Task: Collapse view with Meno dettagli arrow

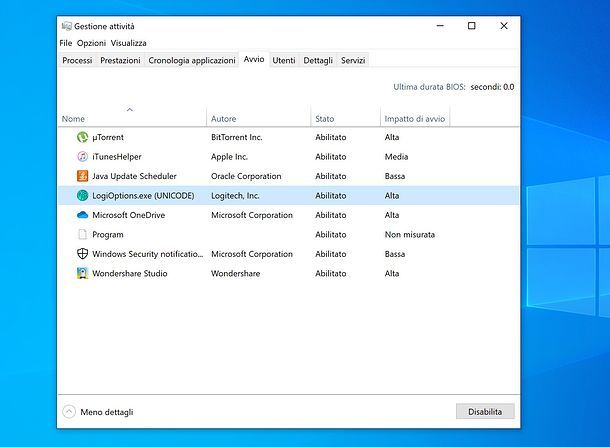Action: tap(69, 412)
